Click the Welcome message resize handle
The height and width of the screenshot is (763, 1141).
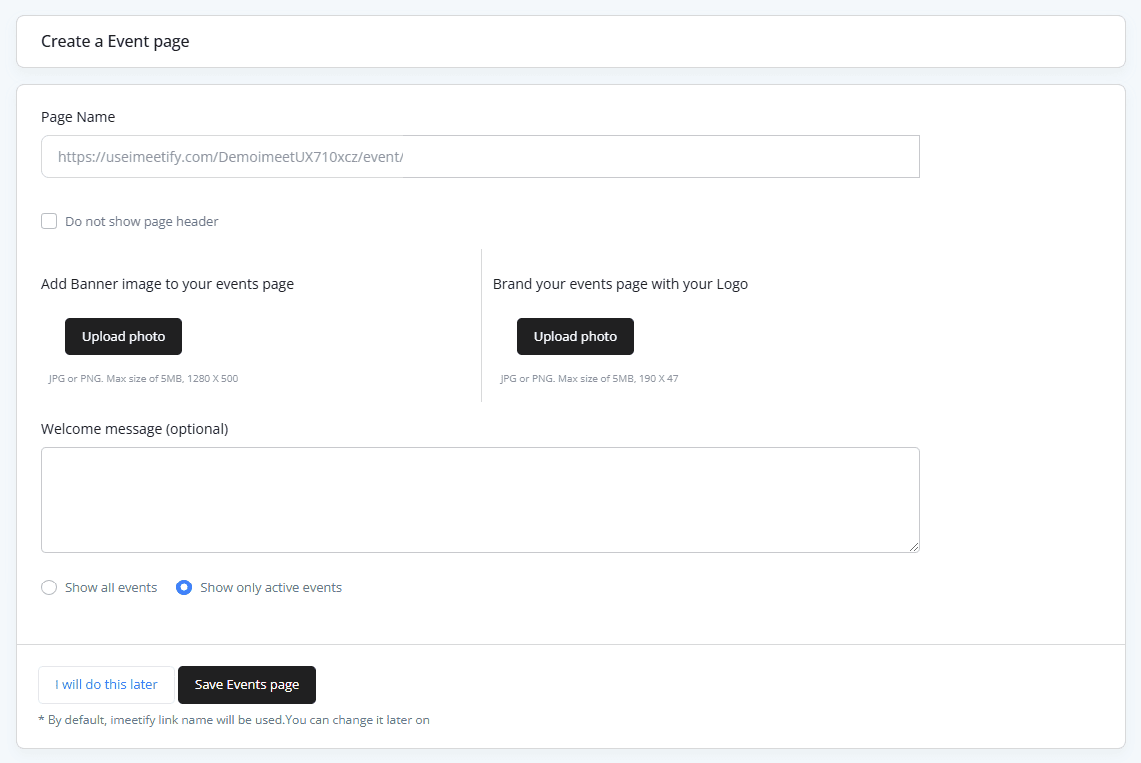click(x=914, y=547)
